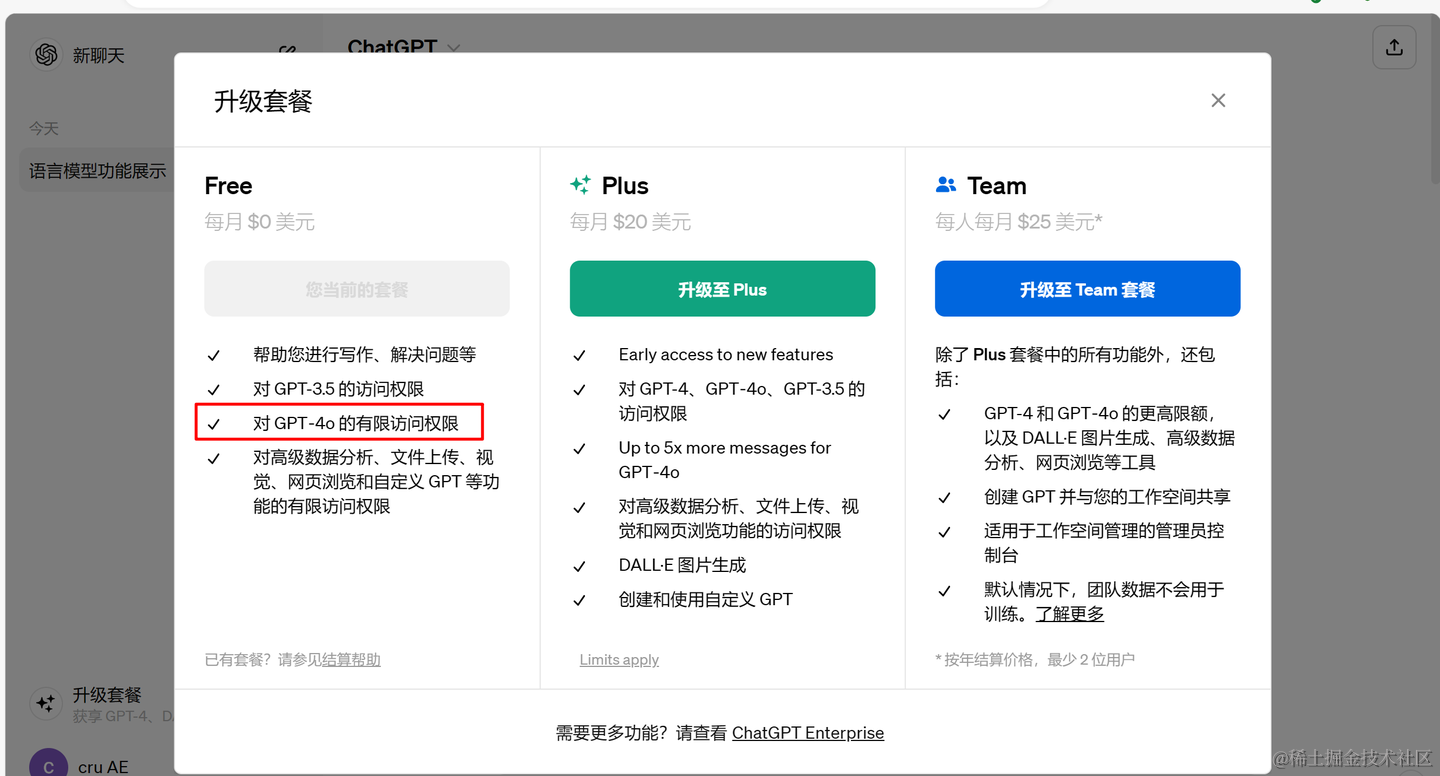Click the 每月 $0 美元 price text
The width and height of the screenshot is (1440, 776).
[260, 222]
